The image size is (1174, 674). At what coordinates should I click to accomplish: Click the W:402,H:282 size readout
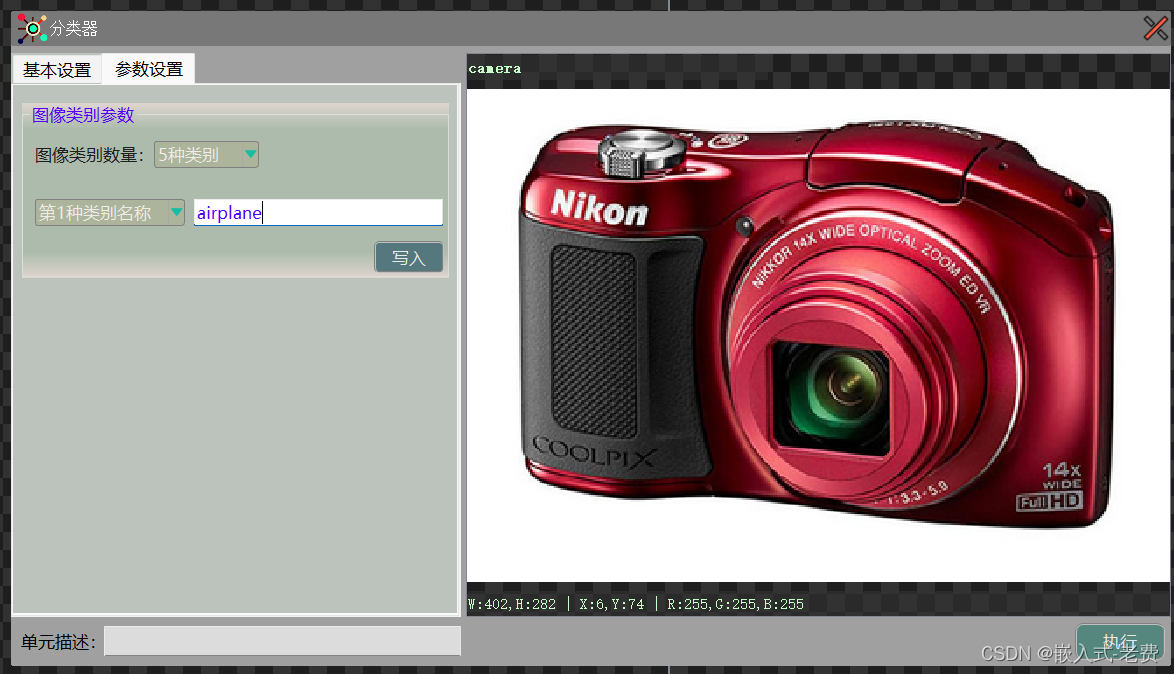click(512, 604)
